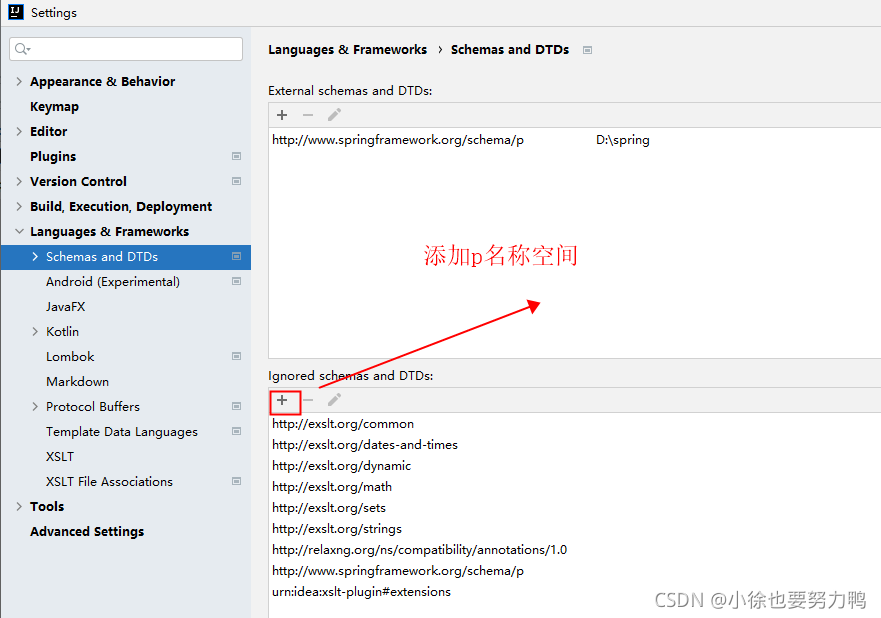Expand the Schemas and DTDs node
Screen dimensions: 881x618
35,257
